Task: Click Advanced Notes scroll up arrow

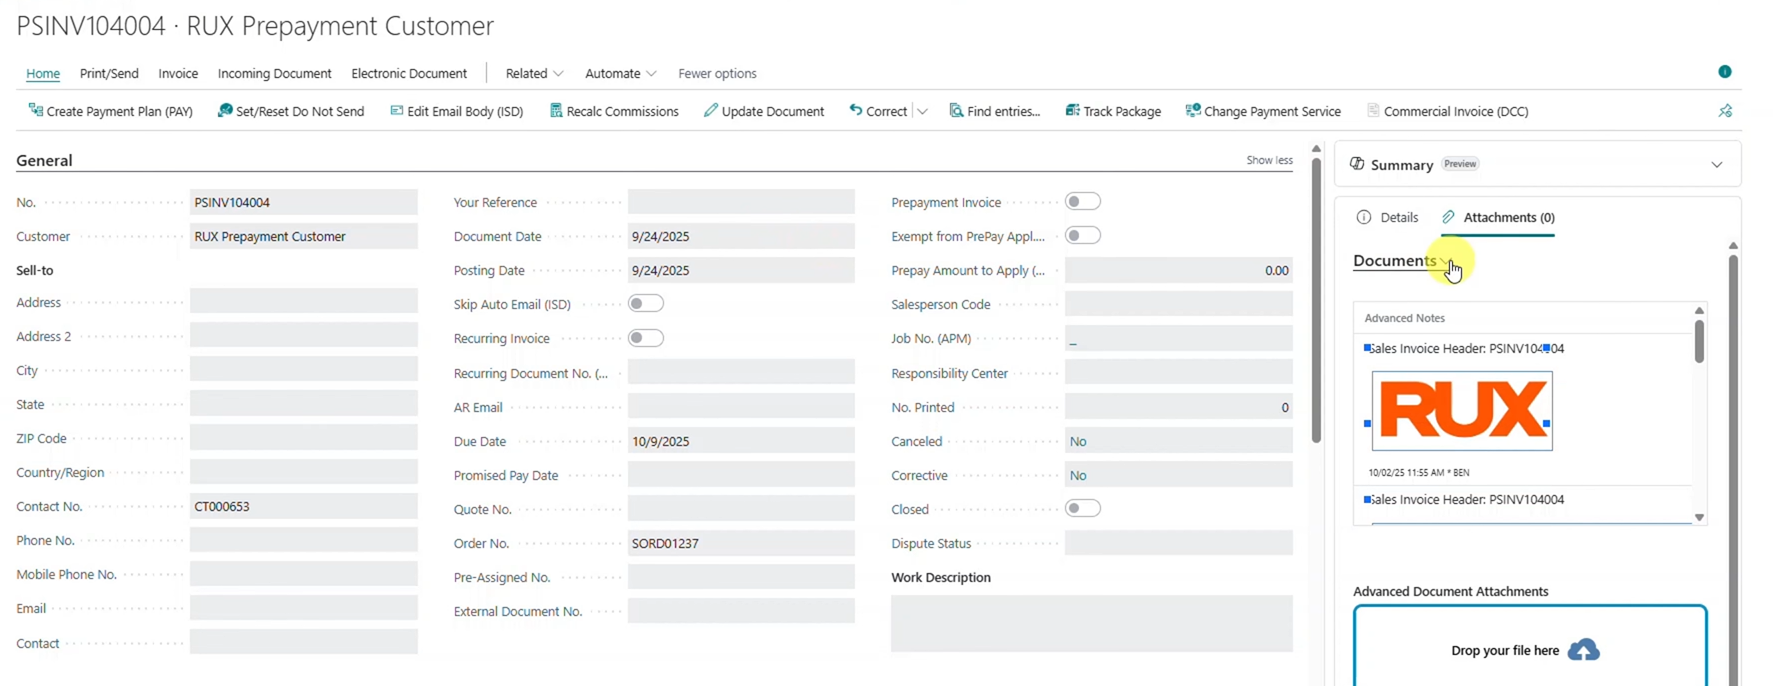Action: click(1699, 311)
